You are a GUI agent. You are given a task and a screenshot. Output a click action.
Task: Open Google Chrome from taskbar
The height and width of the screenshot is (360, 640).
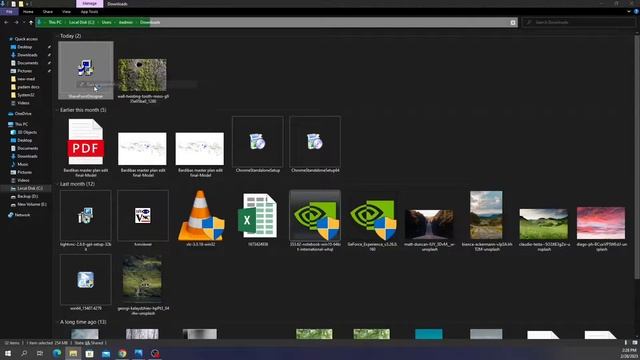point(122,353)
